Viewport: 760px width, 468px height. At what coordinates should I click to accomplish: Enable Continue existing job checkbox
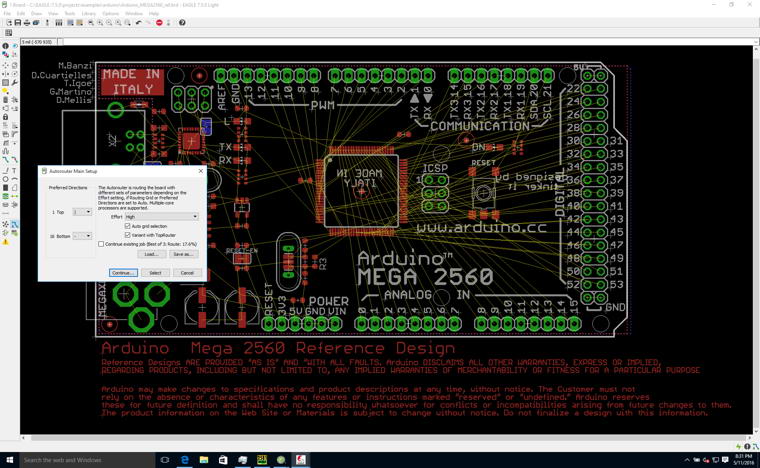[101, 244]
